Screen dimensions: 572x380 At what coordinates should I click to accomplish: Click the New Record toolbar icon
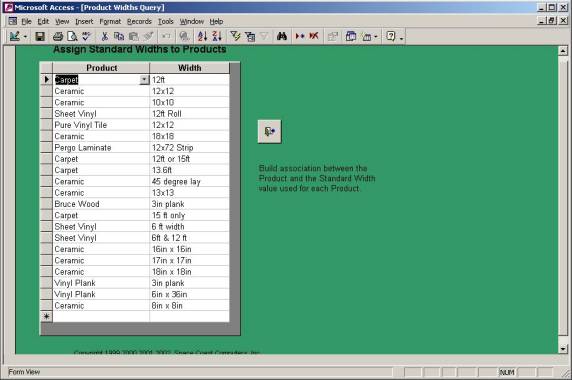tap(300, 36)
